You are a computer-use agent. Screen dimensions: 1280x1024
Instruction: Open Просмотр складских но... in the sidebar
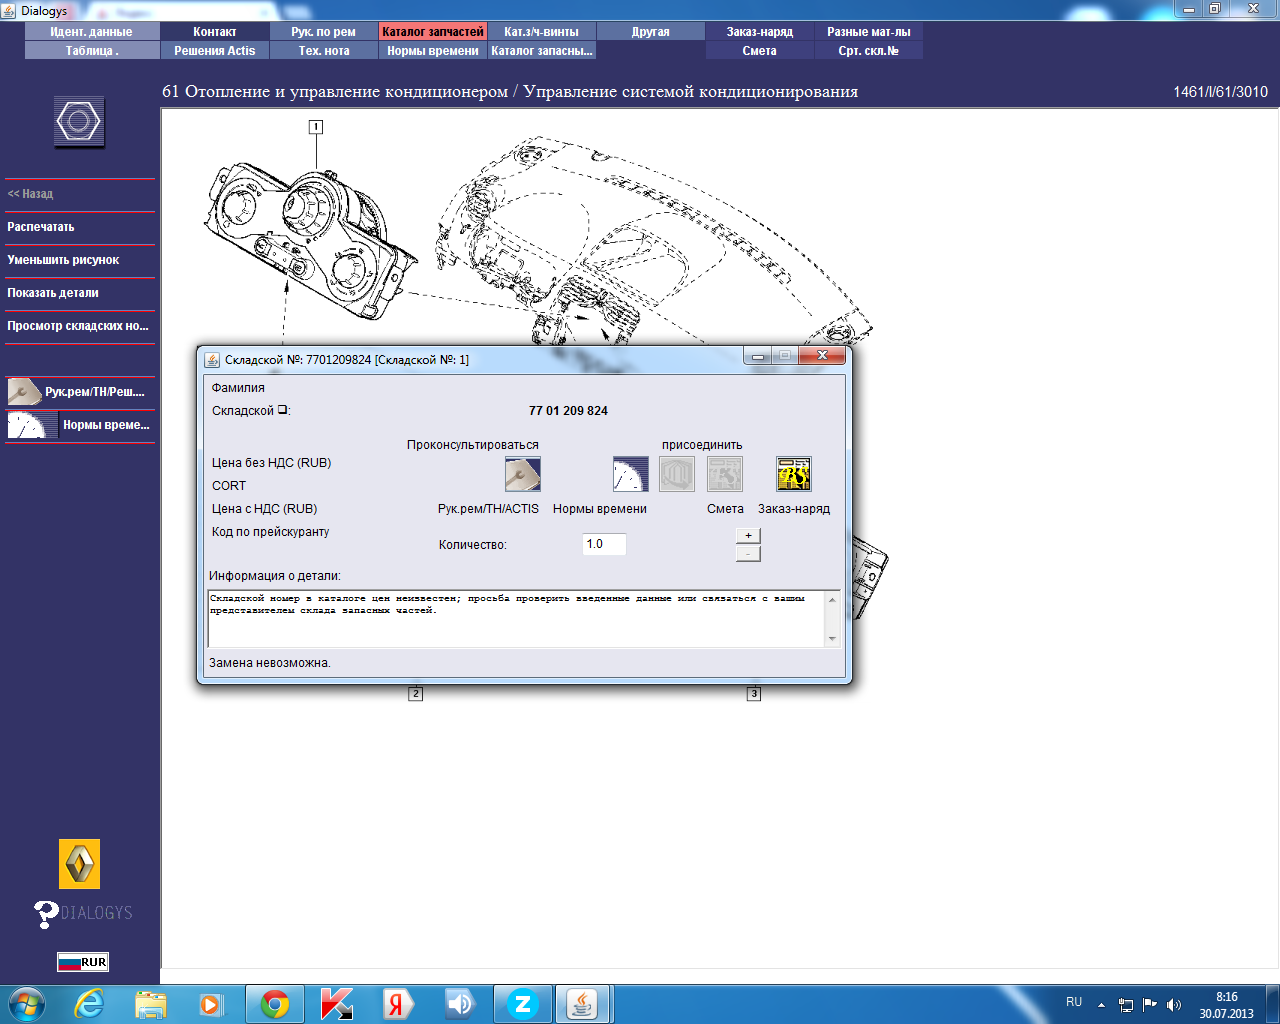click(80, 326)
